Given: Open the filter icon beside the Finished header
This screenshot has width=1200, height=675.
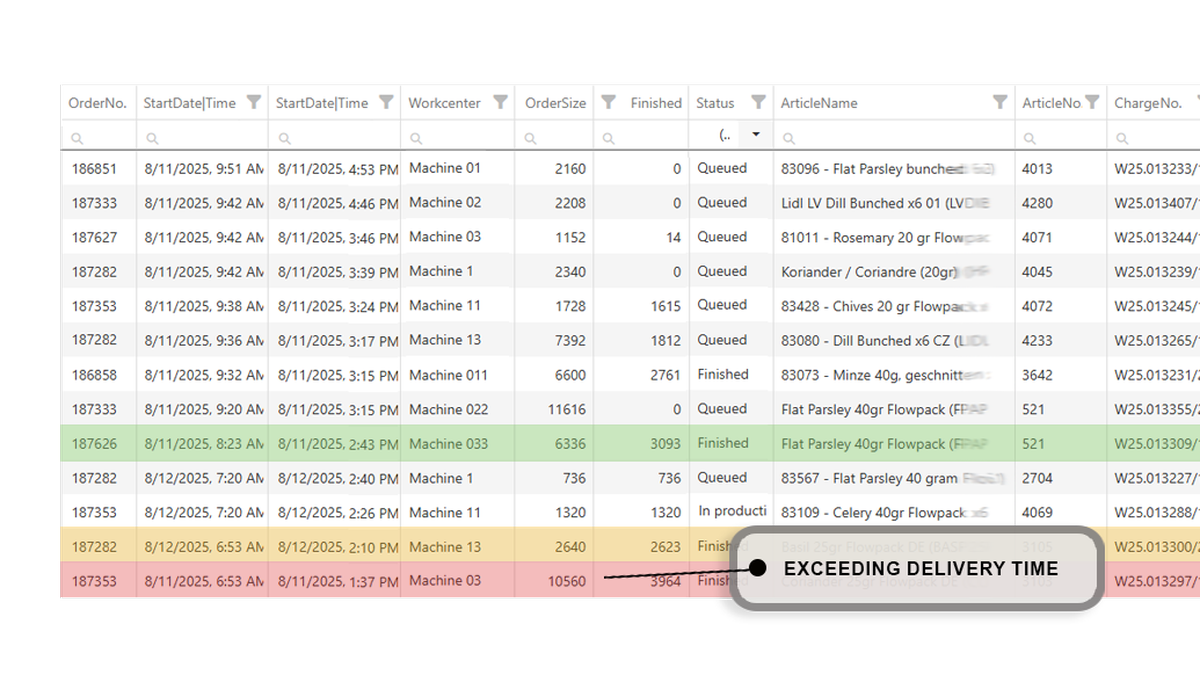Looking at the screenshot, I should tap(608, 102).
